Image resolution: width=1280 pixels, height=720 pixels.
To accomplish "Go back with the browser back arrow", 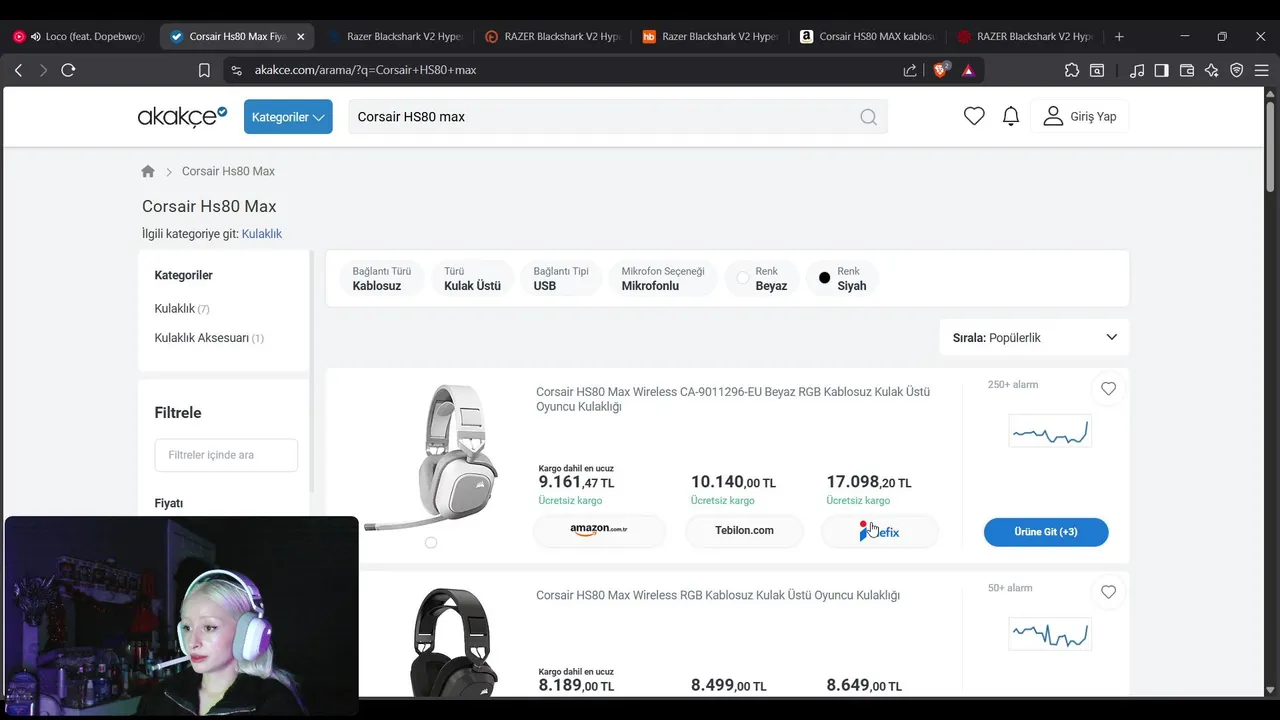I will pyautogui.click(x=18, y=70).
